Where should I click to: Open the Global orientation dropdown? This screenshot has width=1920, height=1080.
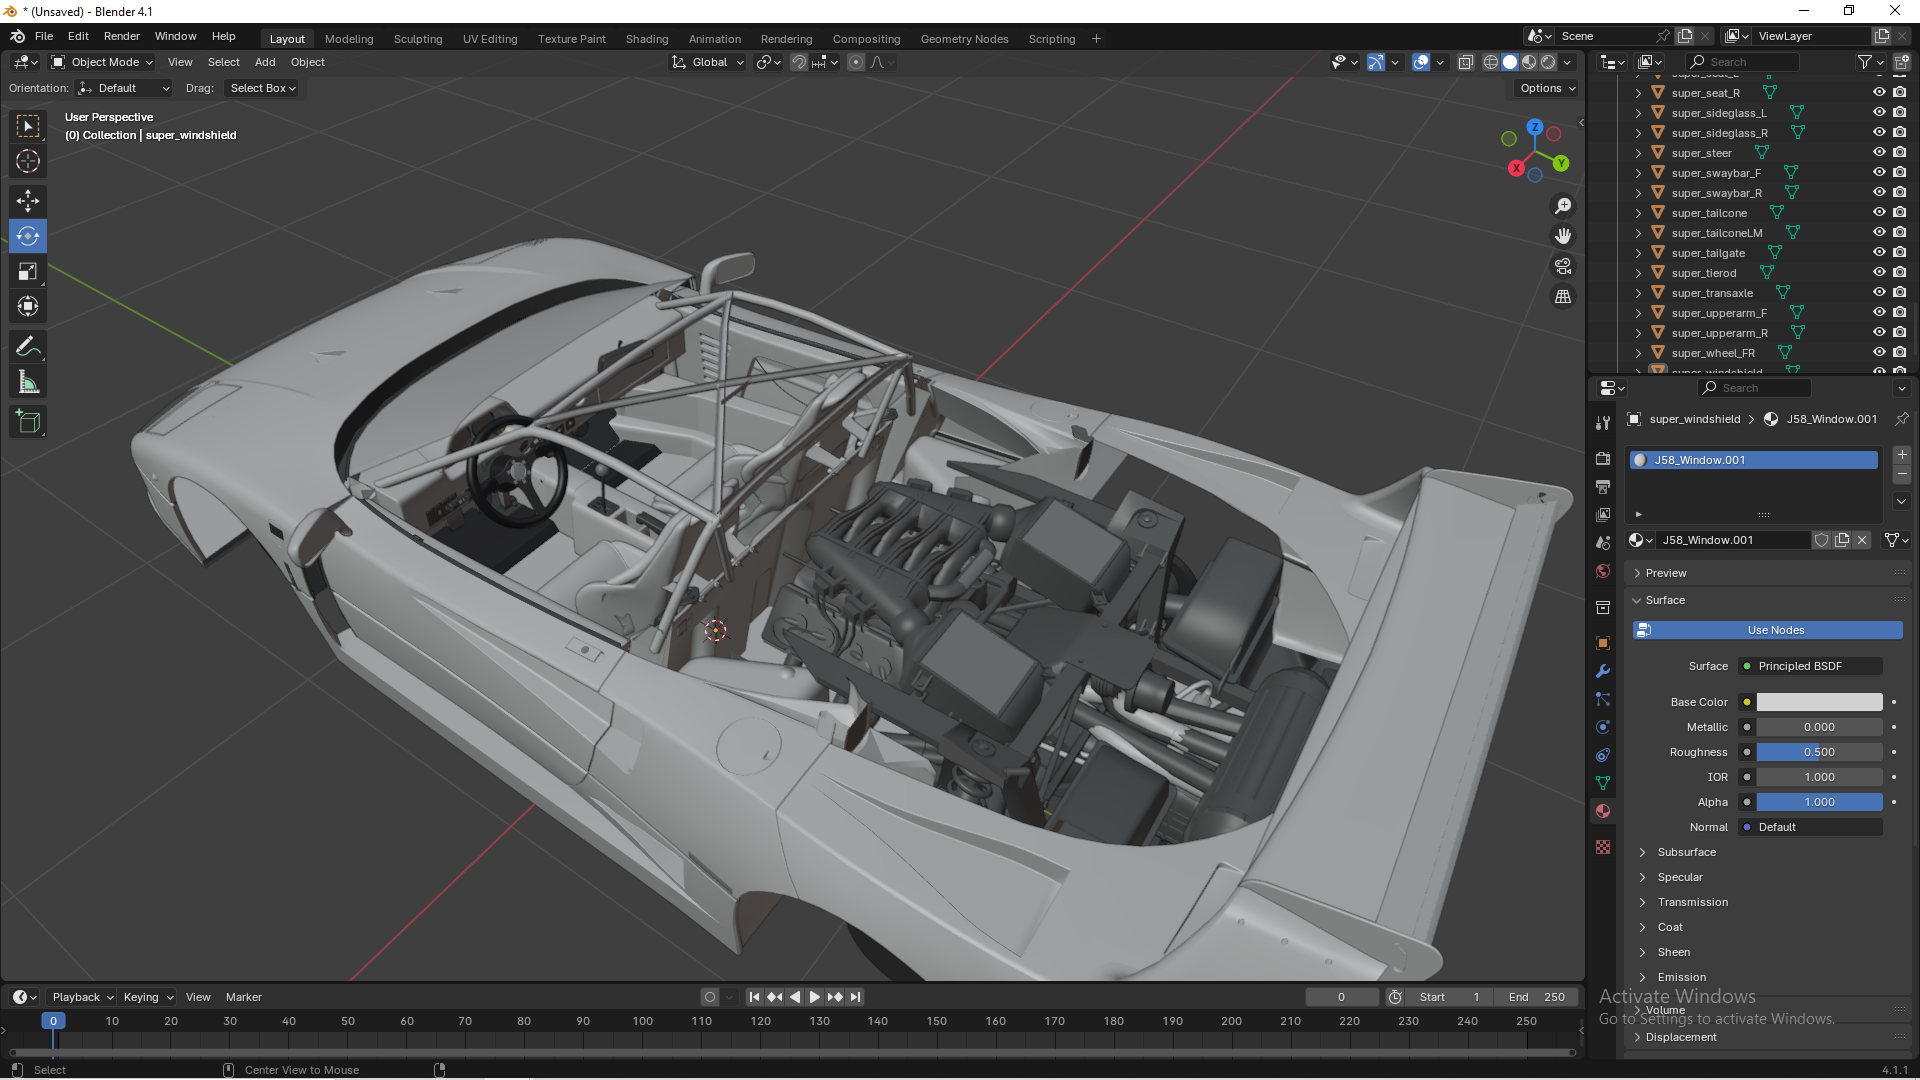coord(708,62)
